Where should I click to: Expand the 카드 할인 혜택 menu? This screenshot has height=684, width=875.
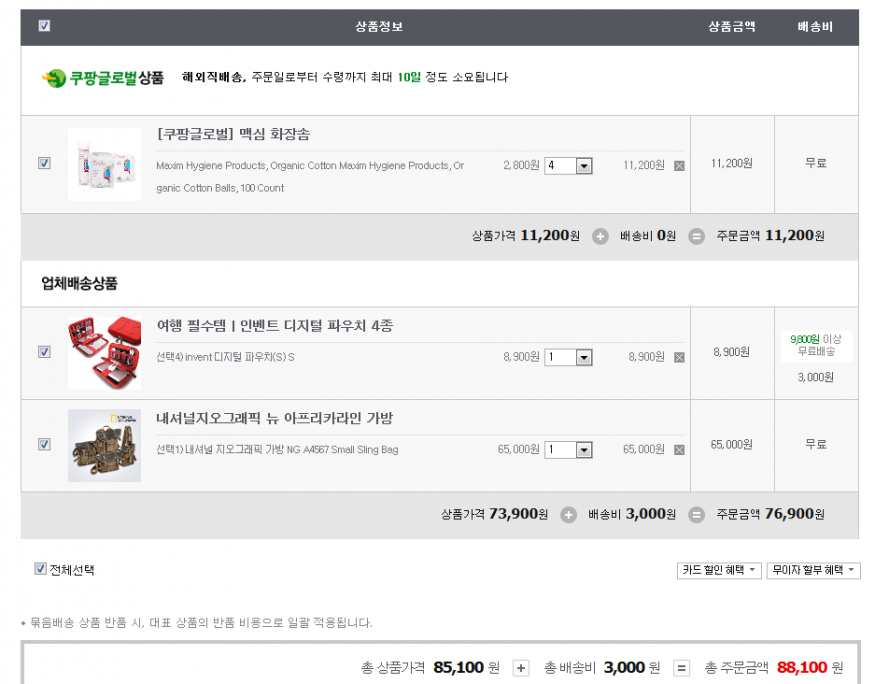point(719,570)
